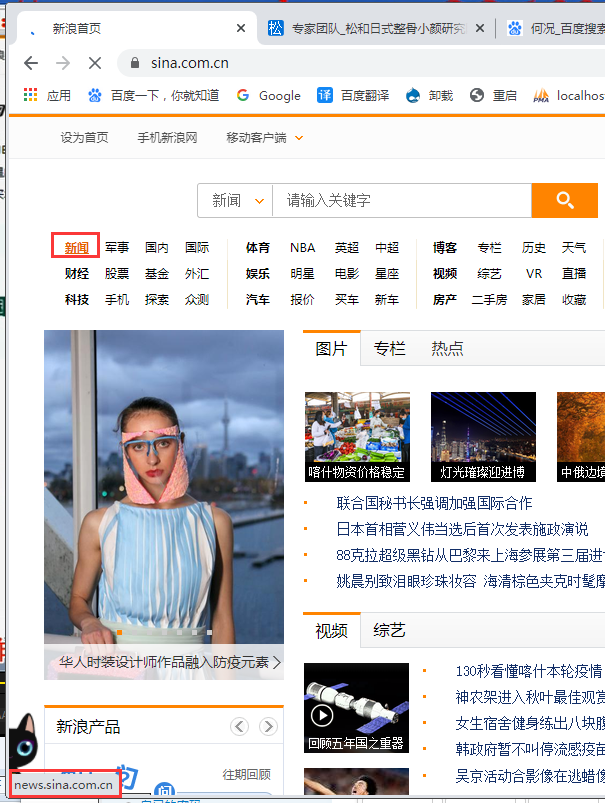The height and width of the screenshot is (803, 605).
Task: Open the 股票 navigation link
Action: [x=117, y=274]
